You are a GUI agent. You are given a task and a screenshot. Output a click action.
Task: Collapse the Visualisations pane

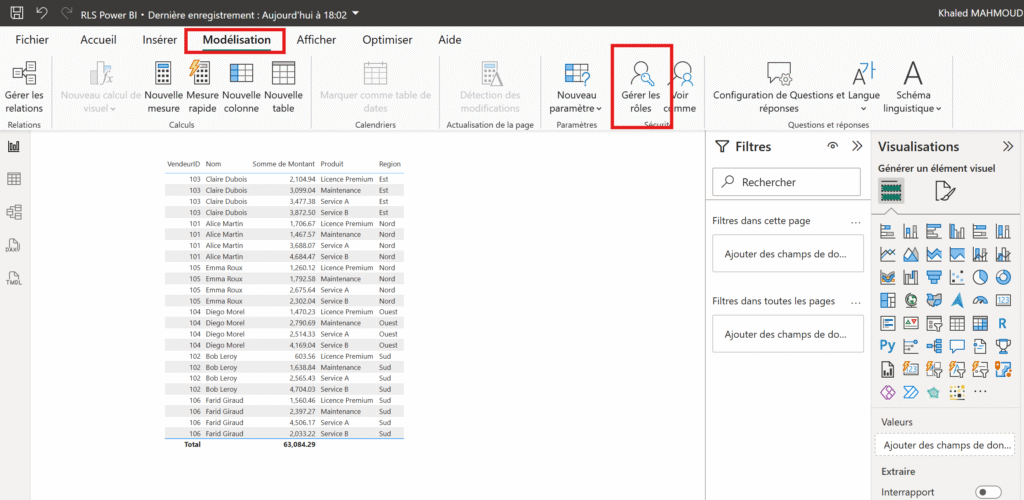tap(1008, 147)
